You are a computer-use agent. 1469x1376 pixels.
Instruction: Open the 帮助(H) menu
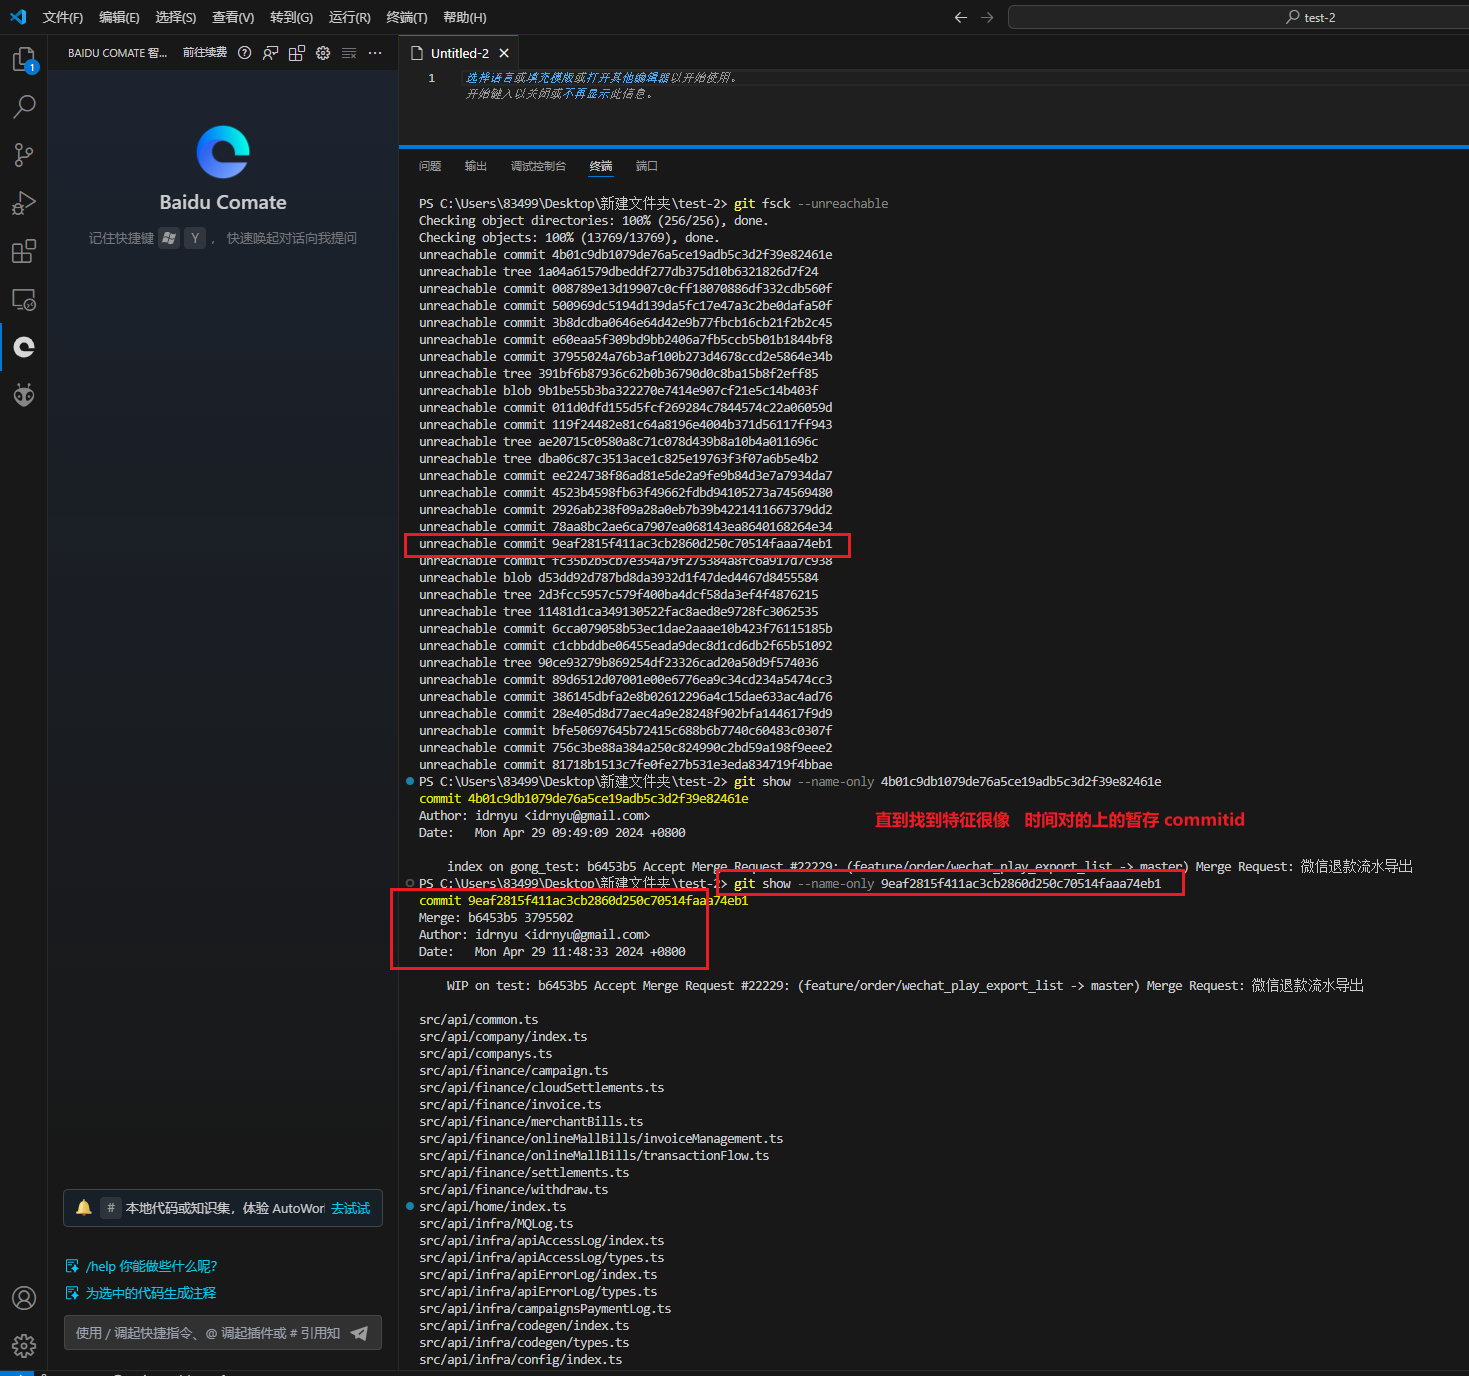tap(465, 17)
